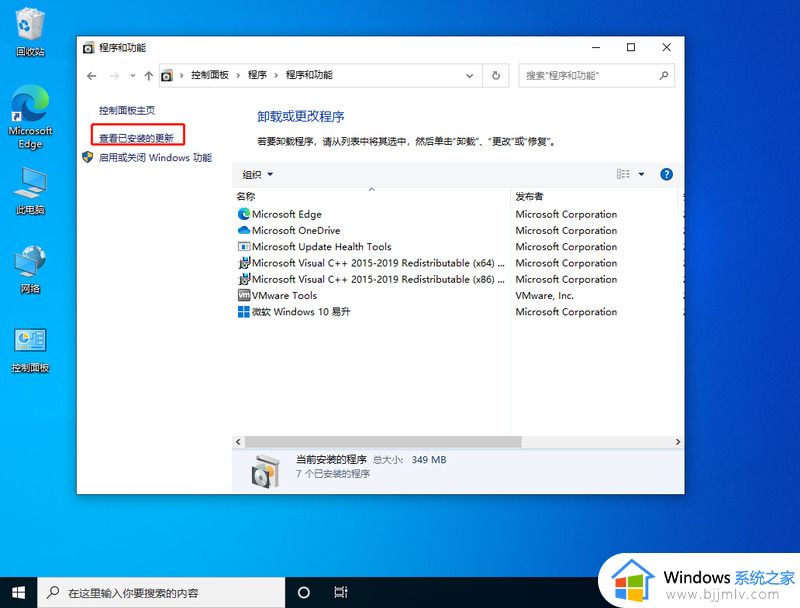Expand the view options dropdown arrow
800x608 pixels.
641,174
